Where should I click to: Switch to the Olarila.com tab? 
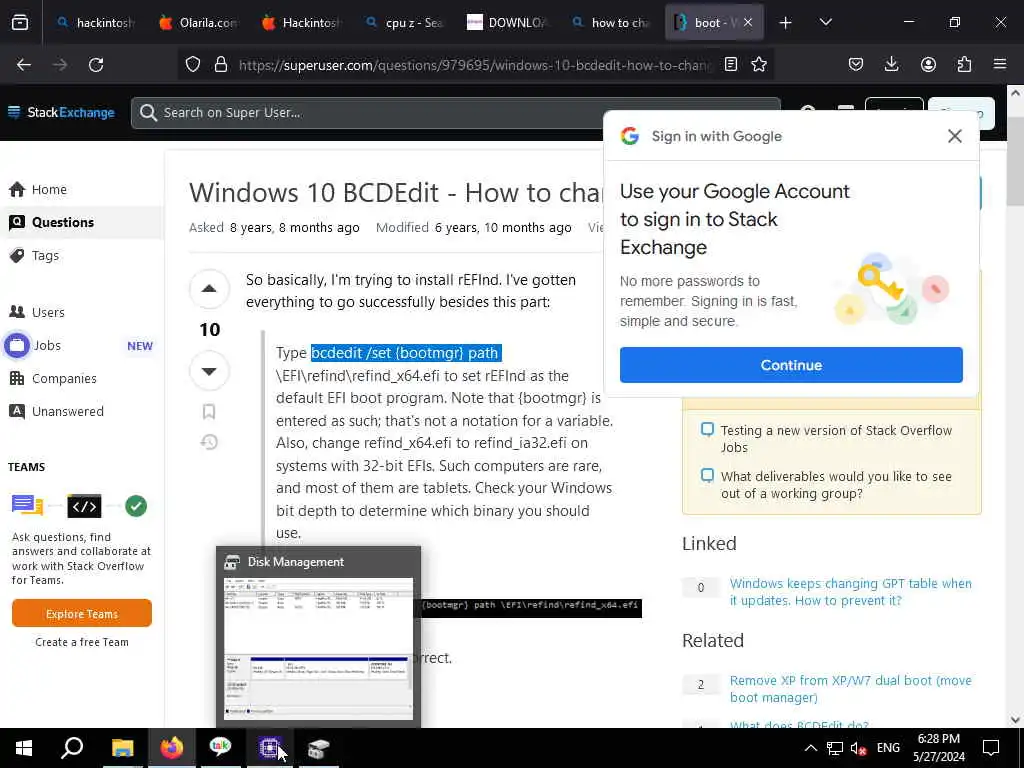click(x=197, y=23)
